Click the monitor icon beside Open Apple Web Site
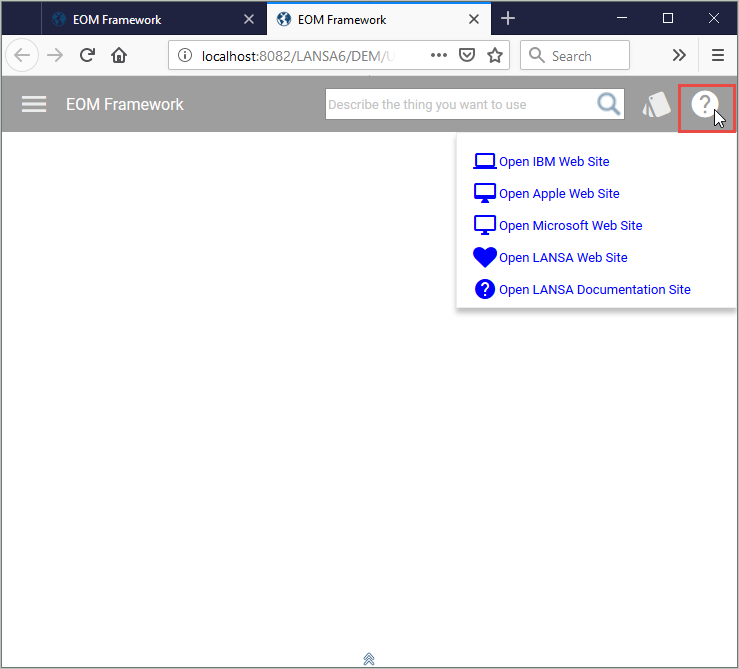739x669 pixels. pyautogui.click(x=484, y=193)
